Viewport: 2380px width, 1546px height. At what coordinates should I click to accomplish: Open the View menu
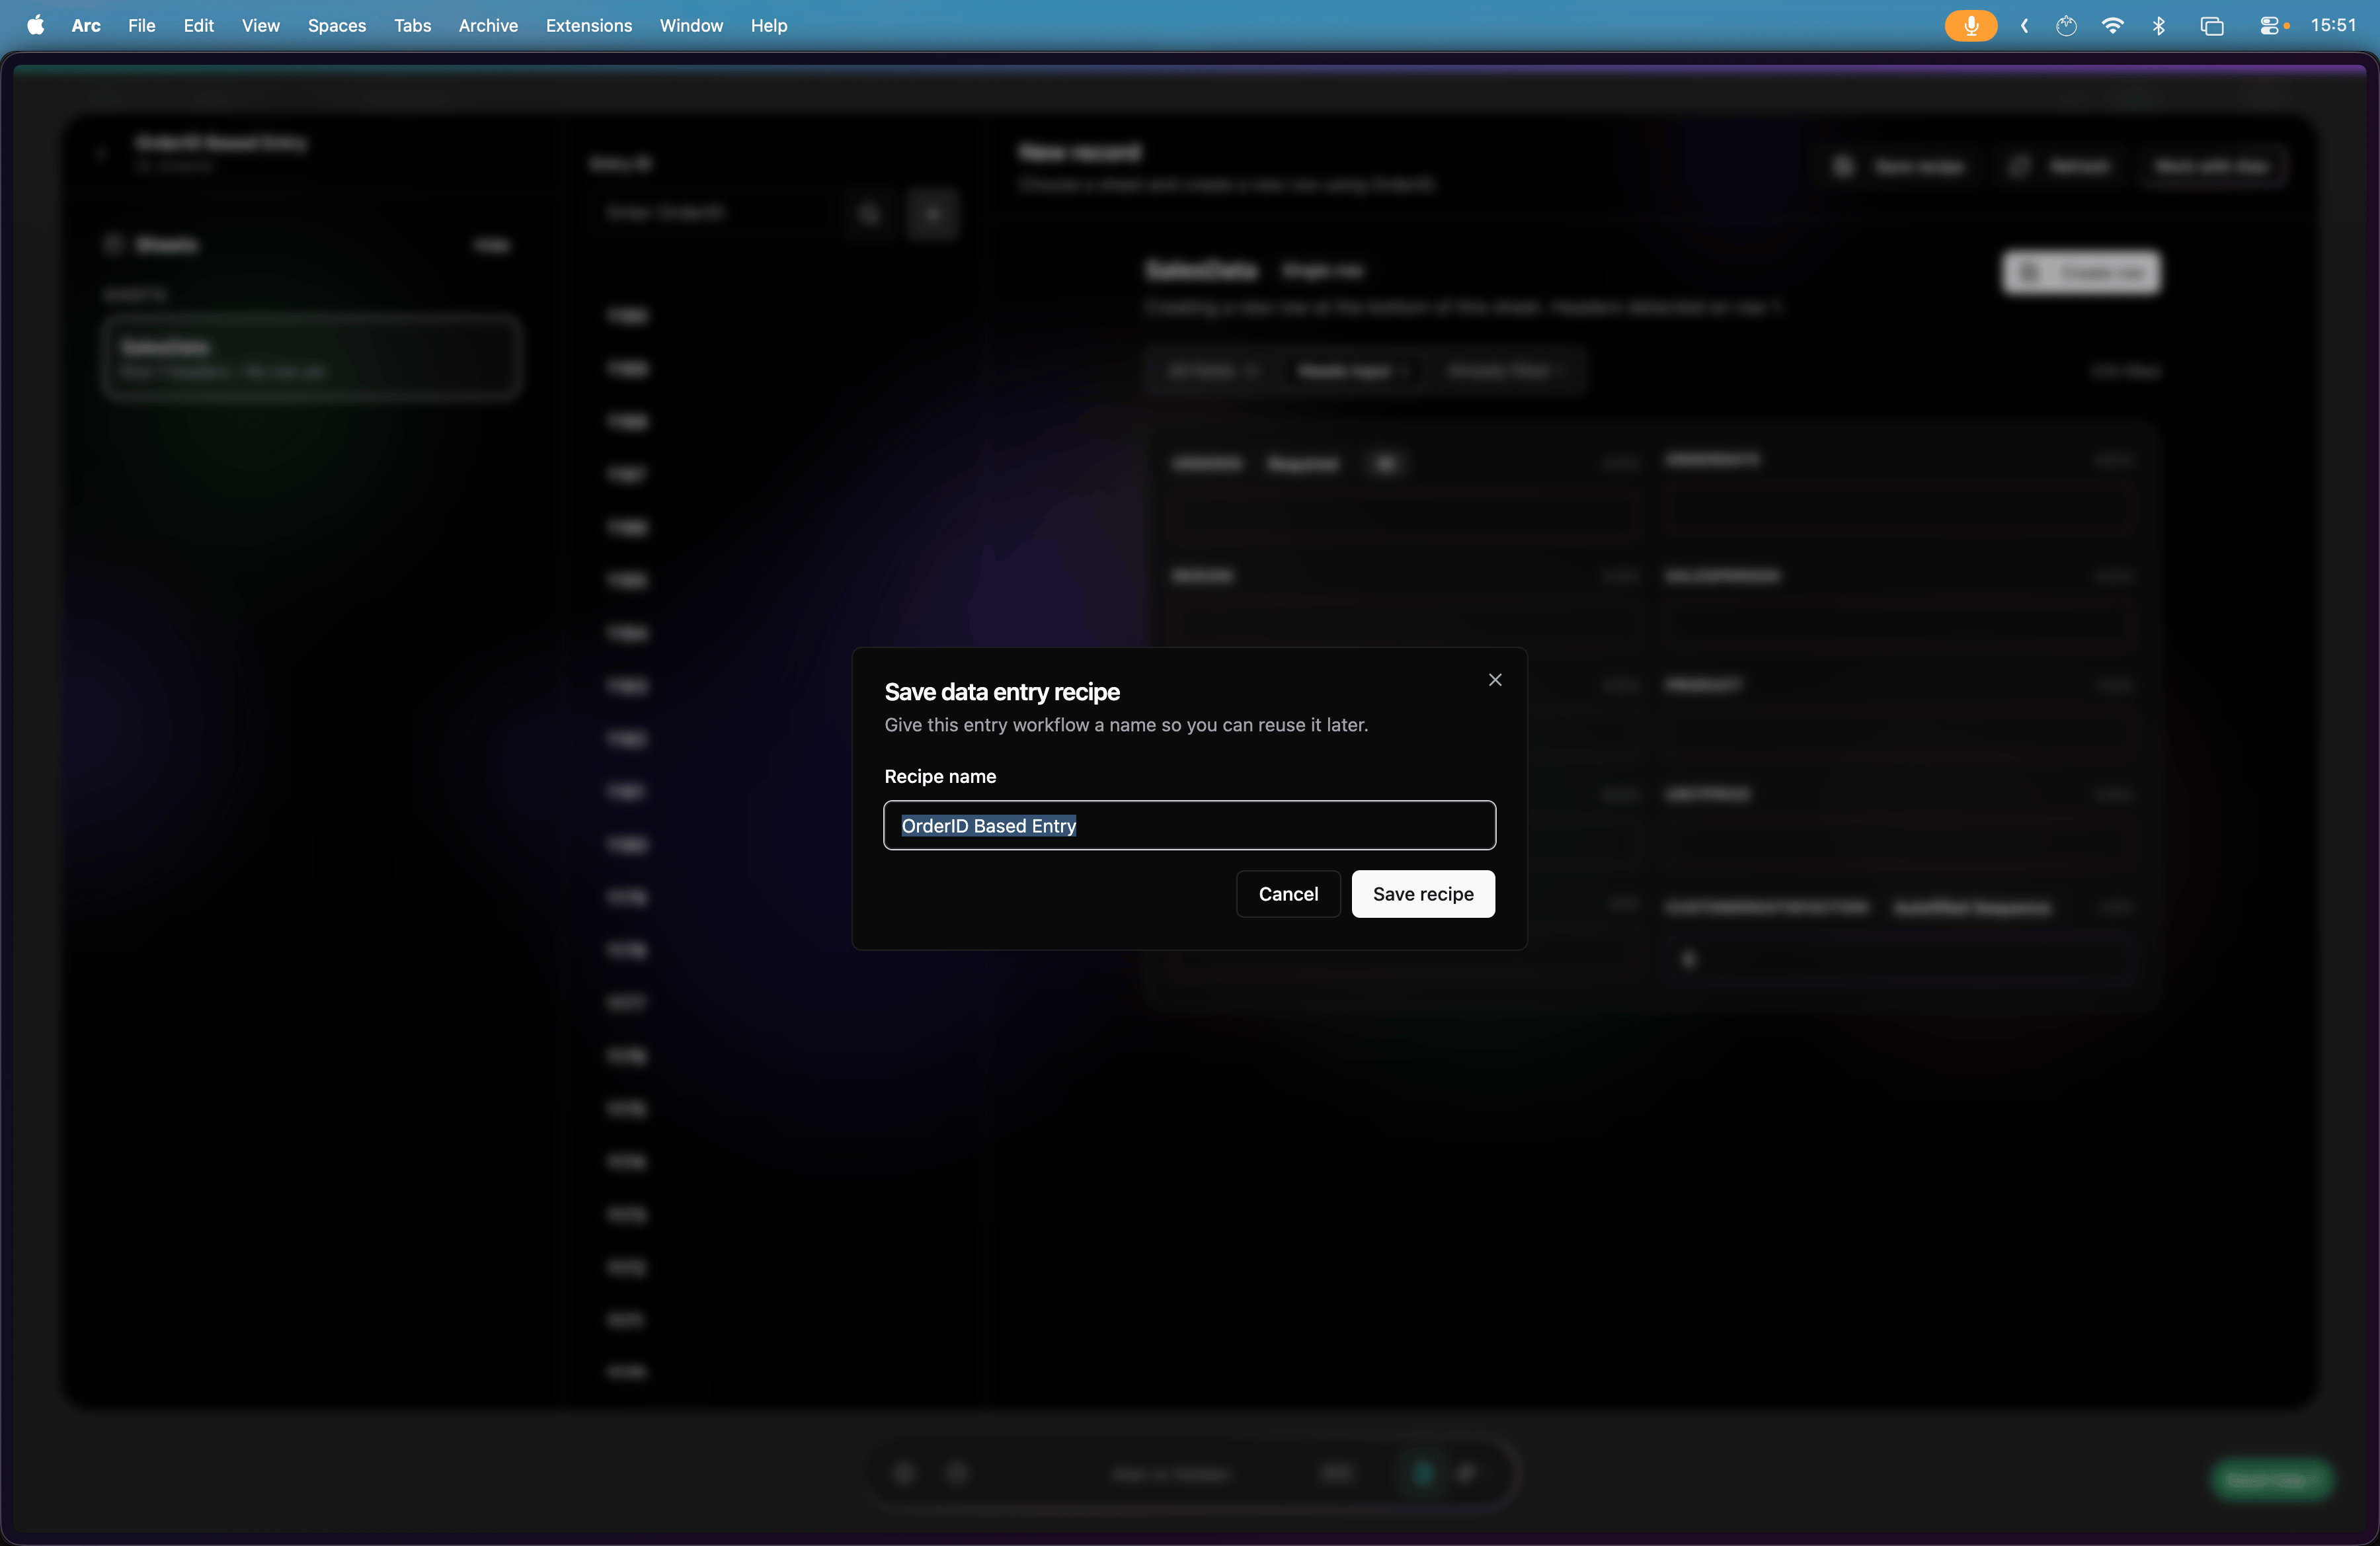click(260, 25)
